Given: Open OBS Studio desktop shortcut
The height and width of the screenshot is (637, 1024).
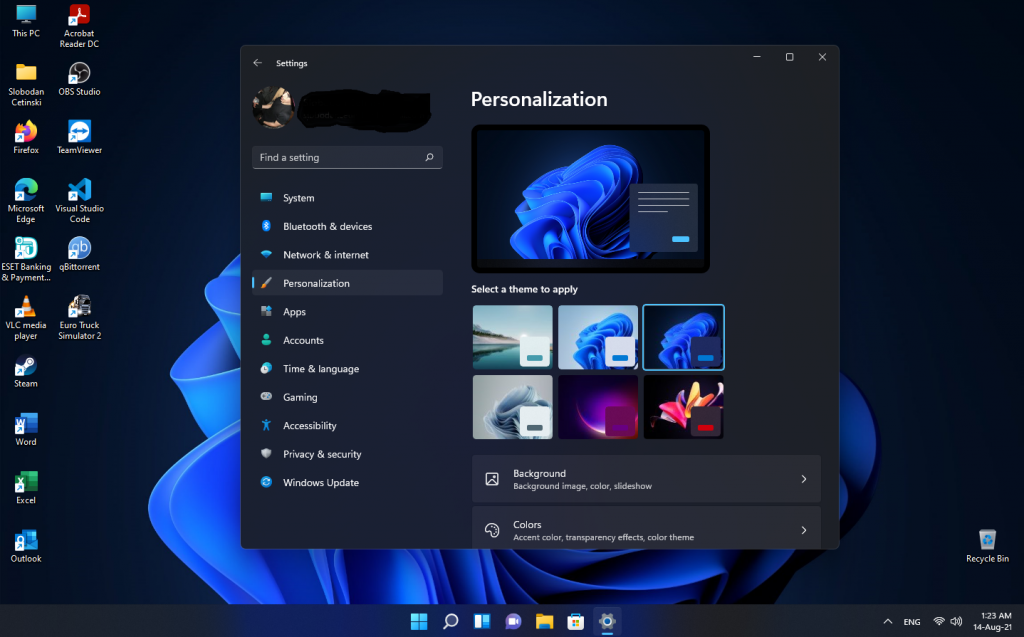Looking at the screenshot, I should (x=79, y=74).
